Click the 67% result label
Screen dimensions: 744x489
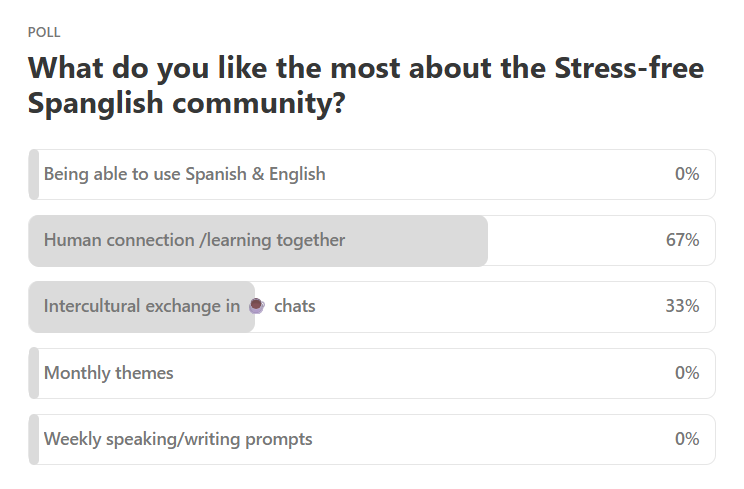tap(682, 240)
